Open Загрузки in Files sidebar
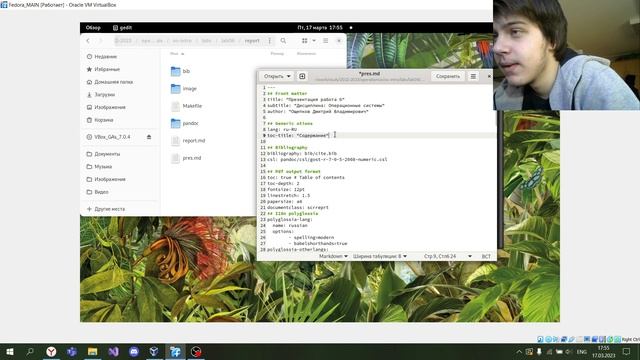The height and width of the screenshot is (360, 640). tap(104, 95)
